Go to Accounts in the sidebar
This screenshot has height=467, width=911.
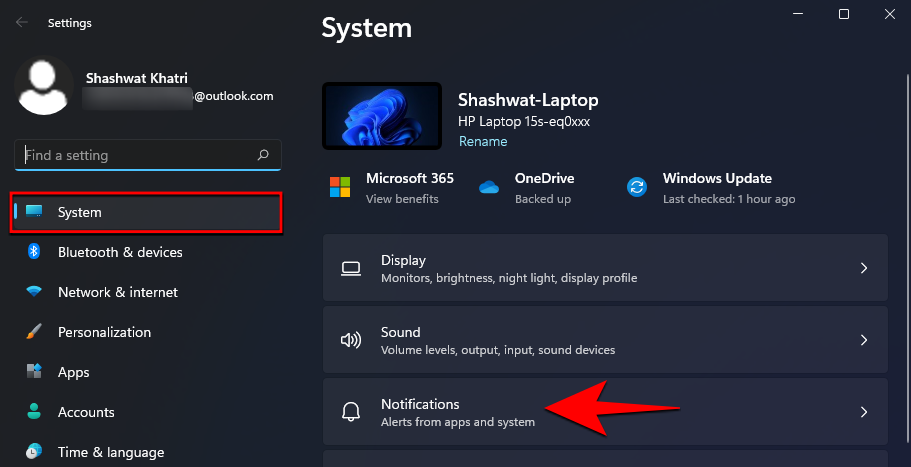pyautogui.click(x=86, y=412)
